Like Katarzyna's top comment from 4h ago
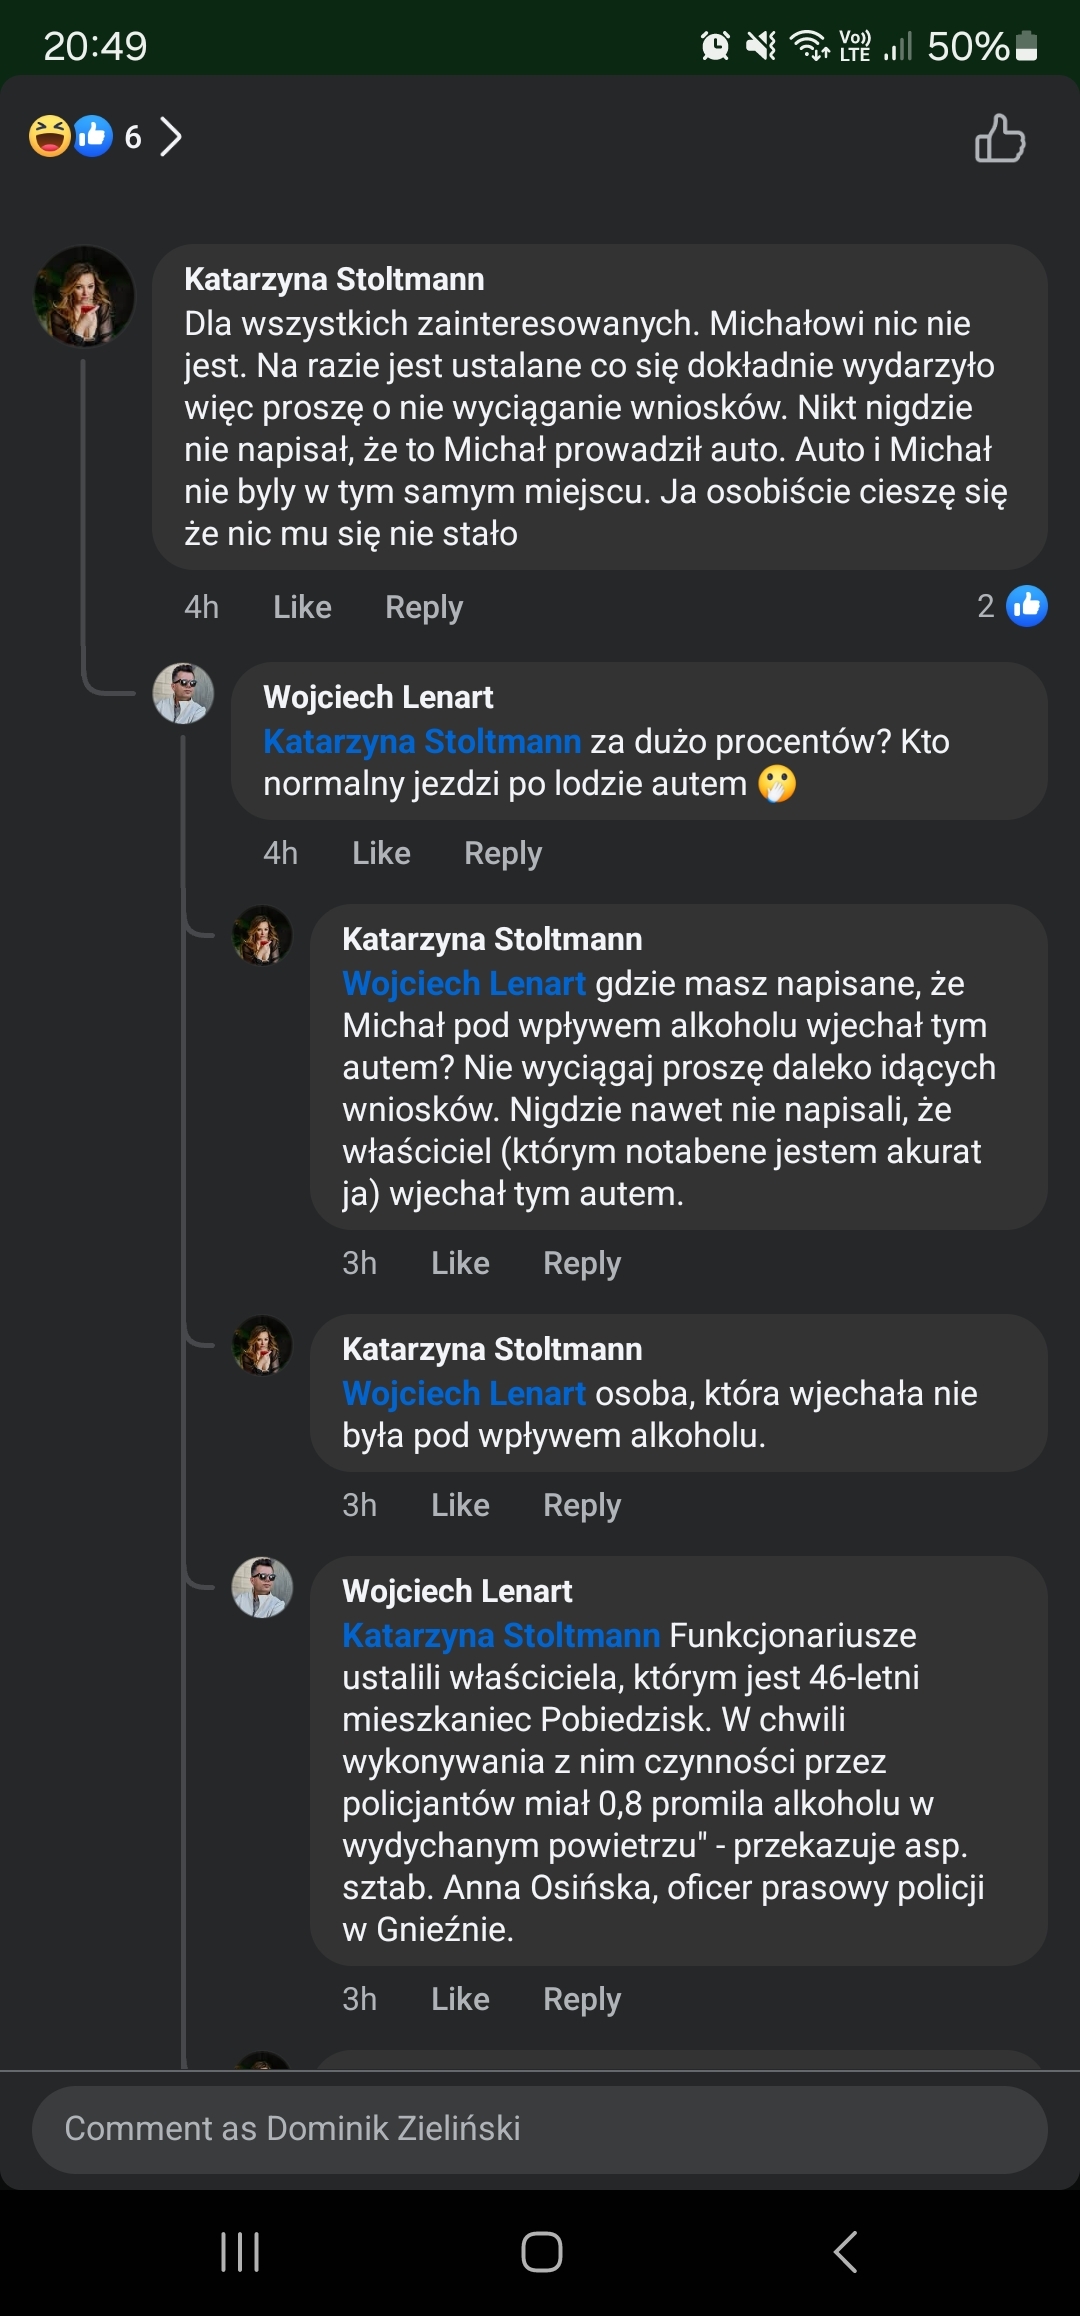1080x2316 pixels. pyautogui.click(x=302, y=607)
